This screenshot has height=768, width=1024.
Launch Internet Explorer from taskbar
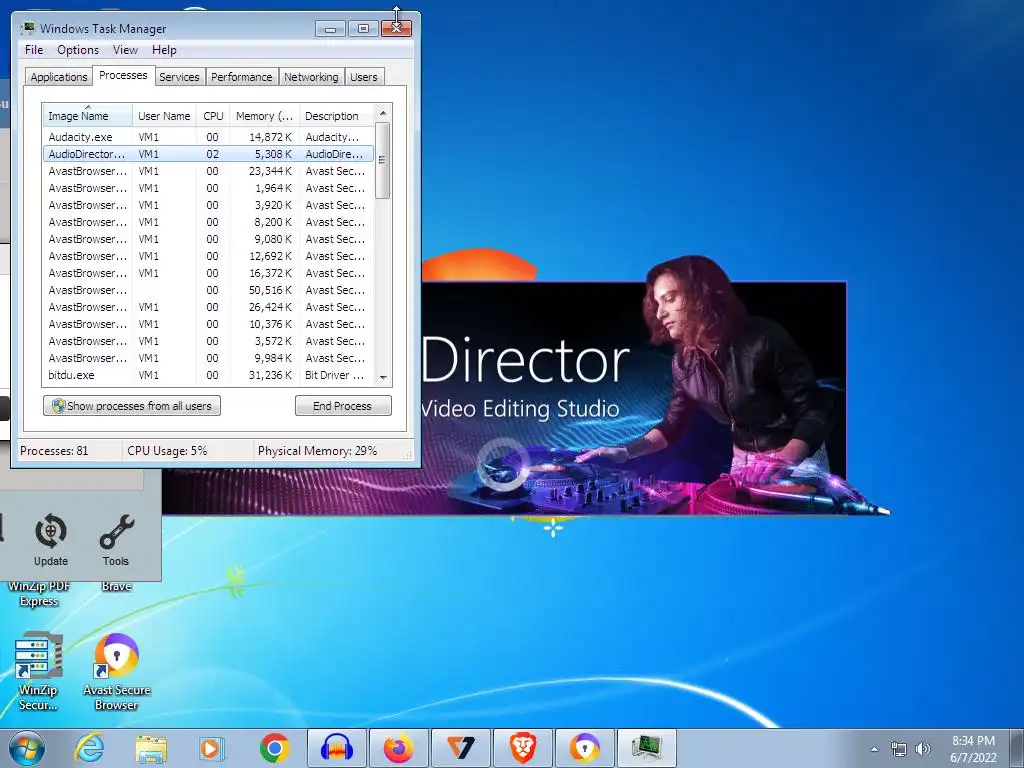[89, 748]
